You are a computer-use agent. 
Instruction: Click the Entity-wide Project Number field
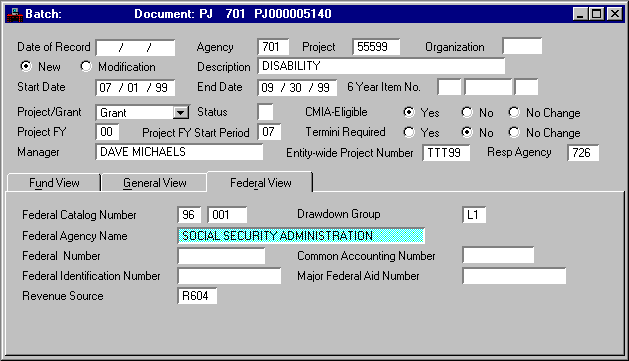446,153
